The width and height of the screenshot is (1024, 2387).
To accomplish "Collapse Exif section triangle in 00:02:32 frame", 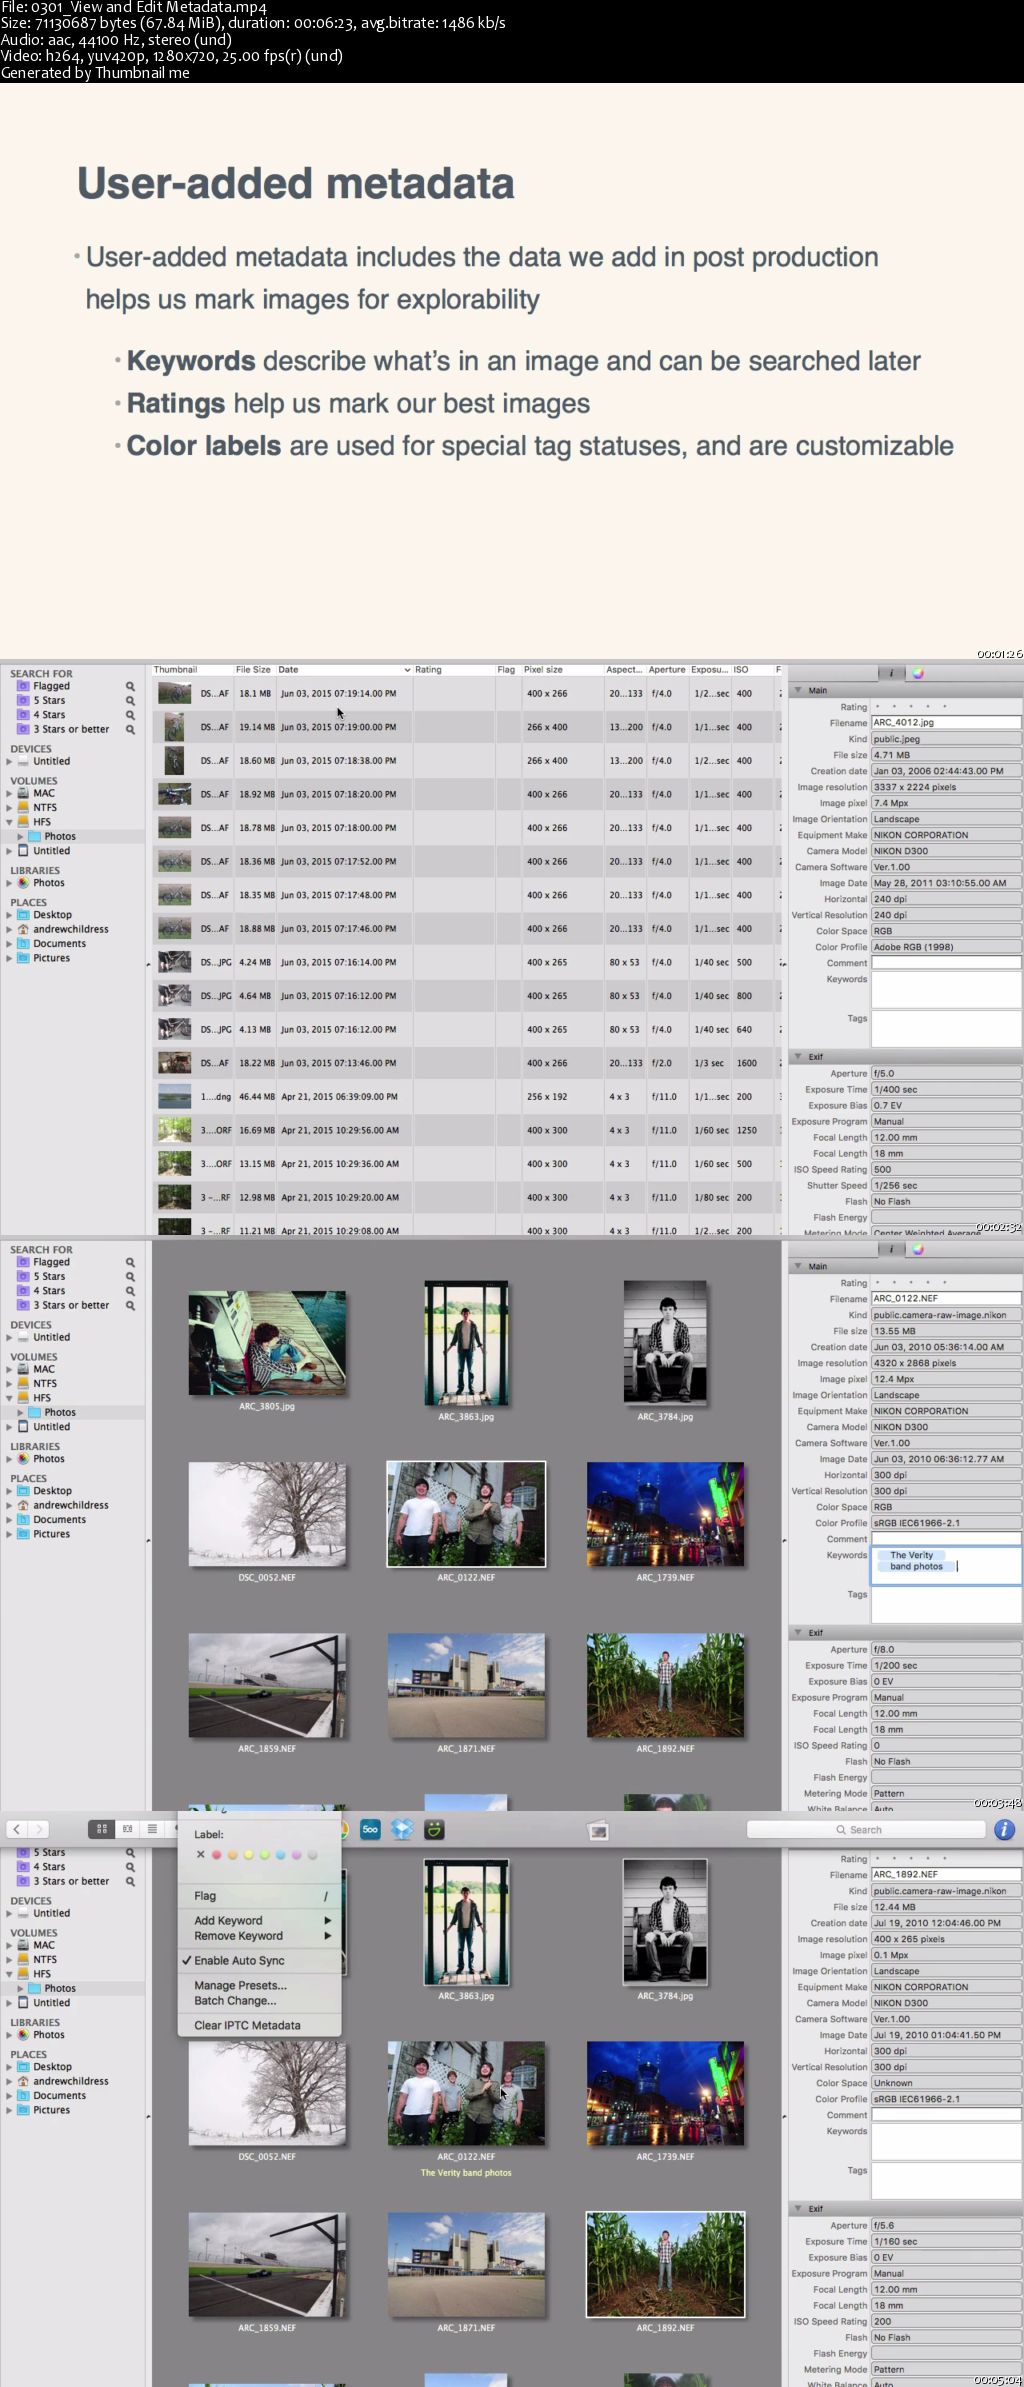I will (x=798, y=1057).
